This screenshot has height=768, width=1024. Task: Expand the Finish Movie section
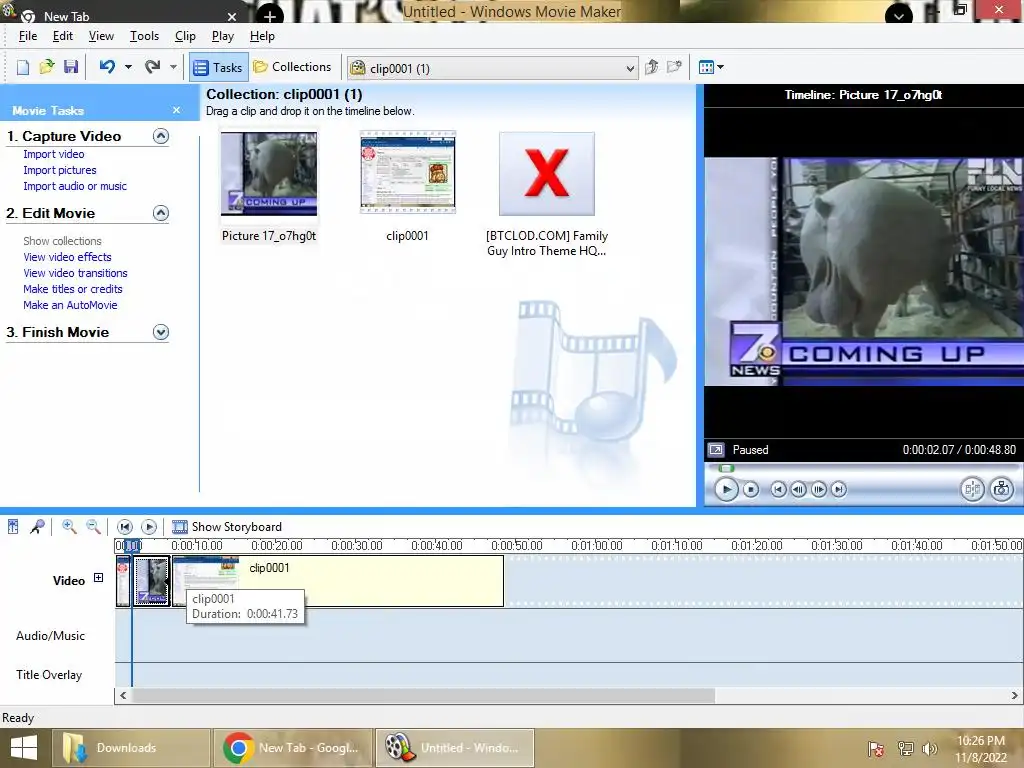(161, 332)
